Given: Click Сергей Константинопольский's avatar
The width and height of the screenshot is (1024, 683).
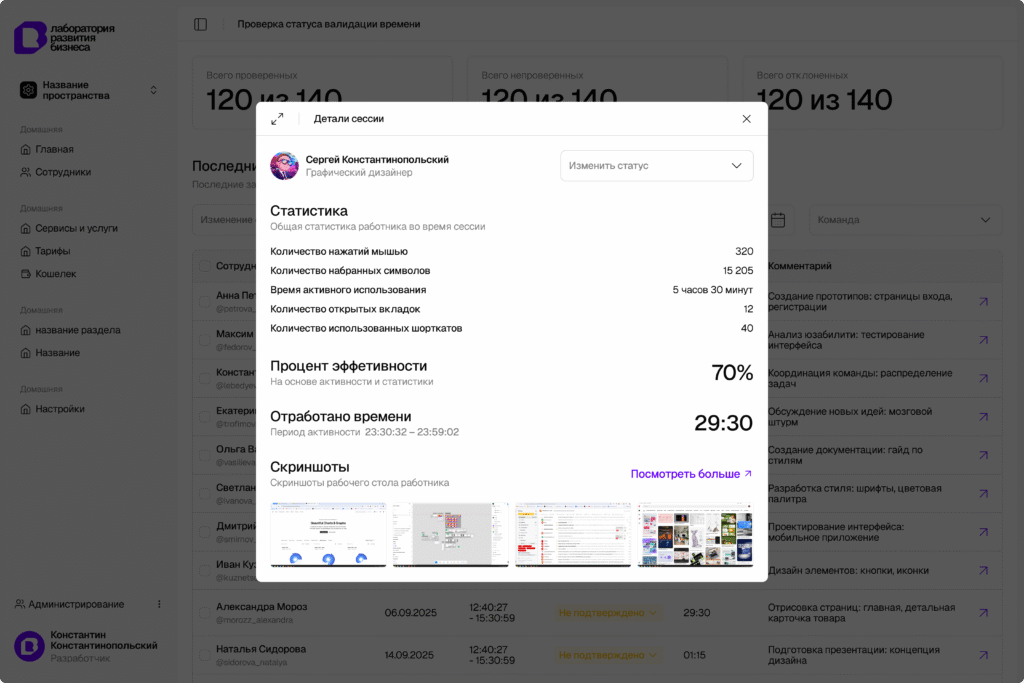Looking at the screenshot, I should click(x=284, y=166).
